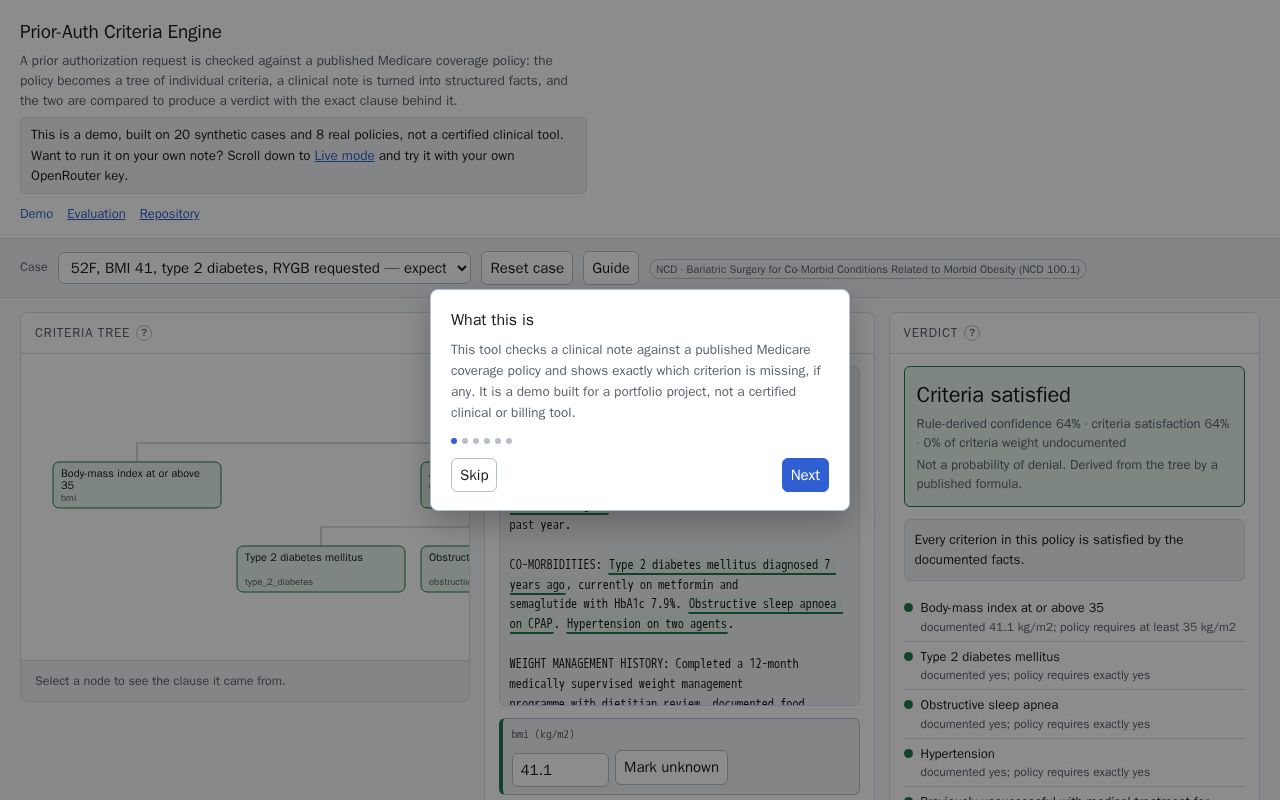Go to the Demo link
This screenshot has width=1280, height=800.
point(36,214)
